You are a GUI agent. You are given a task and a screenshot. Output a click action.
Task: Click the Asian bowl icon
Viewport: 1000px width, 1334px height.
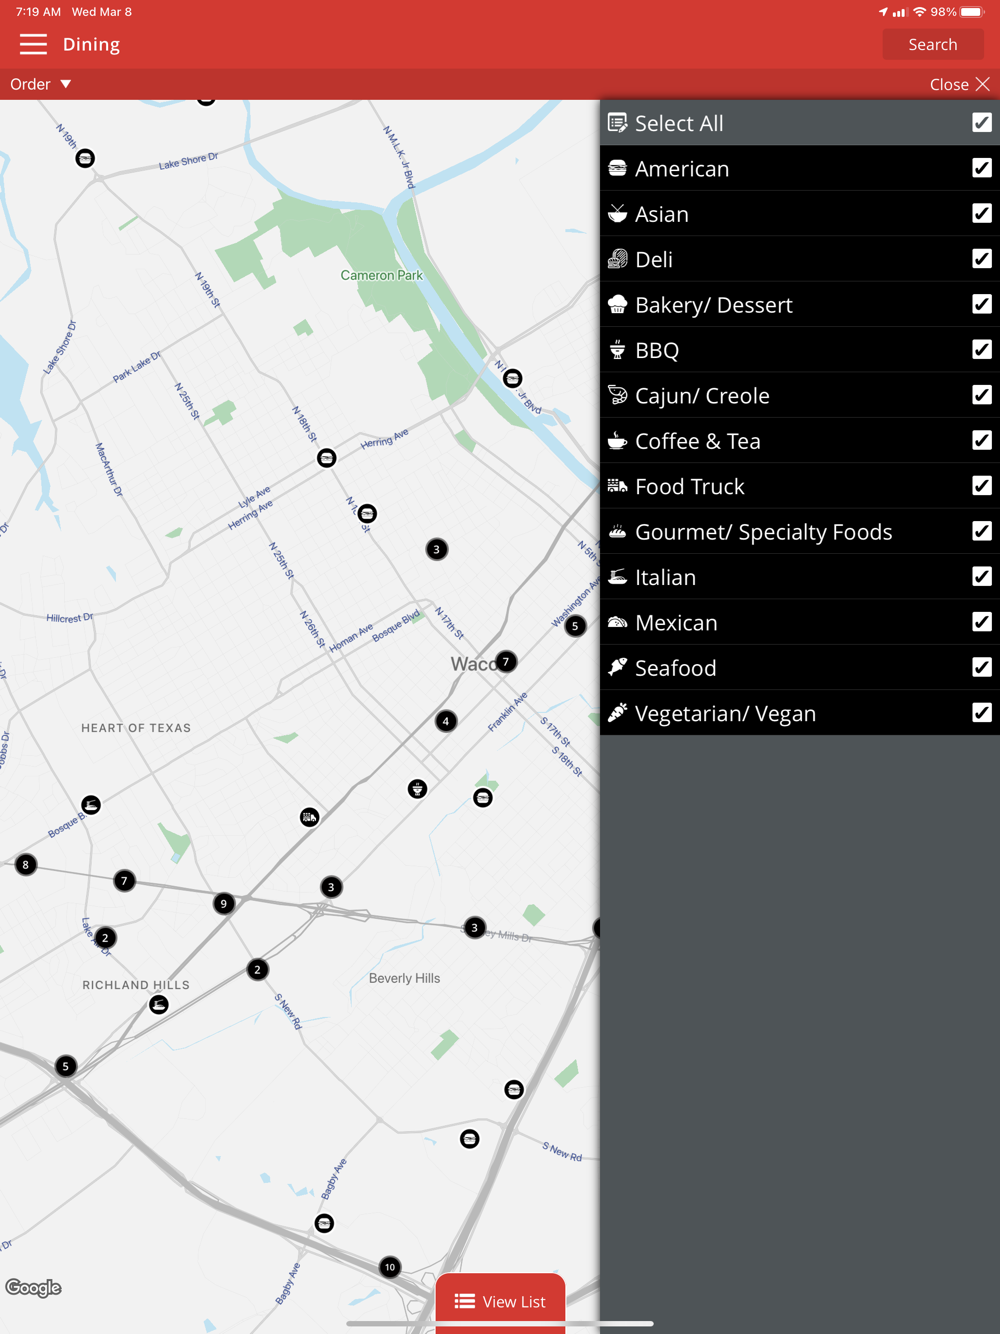click(x=618, y=213)
